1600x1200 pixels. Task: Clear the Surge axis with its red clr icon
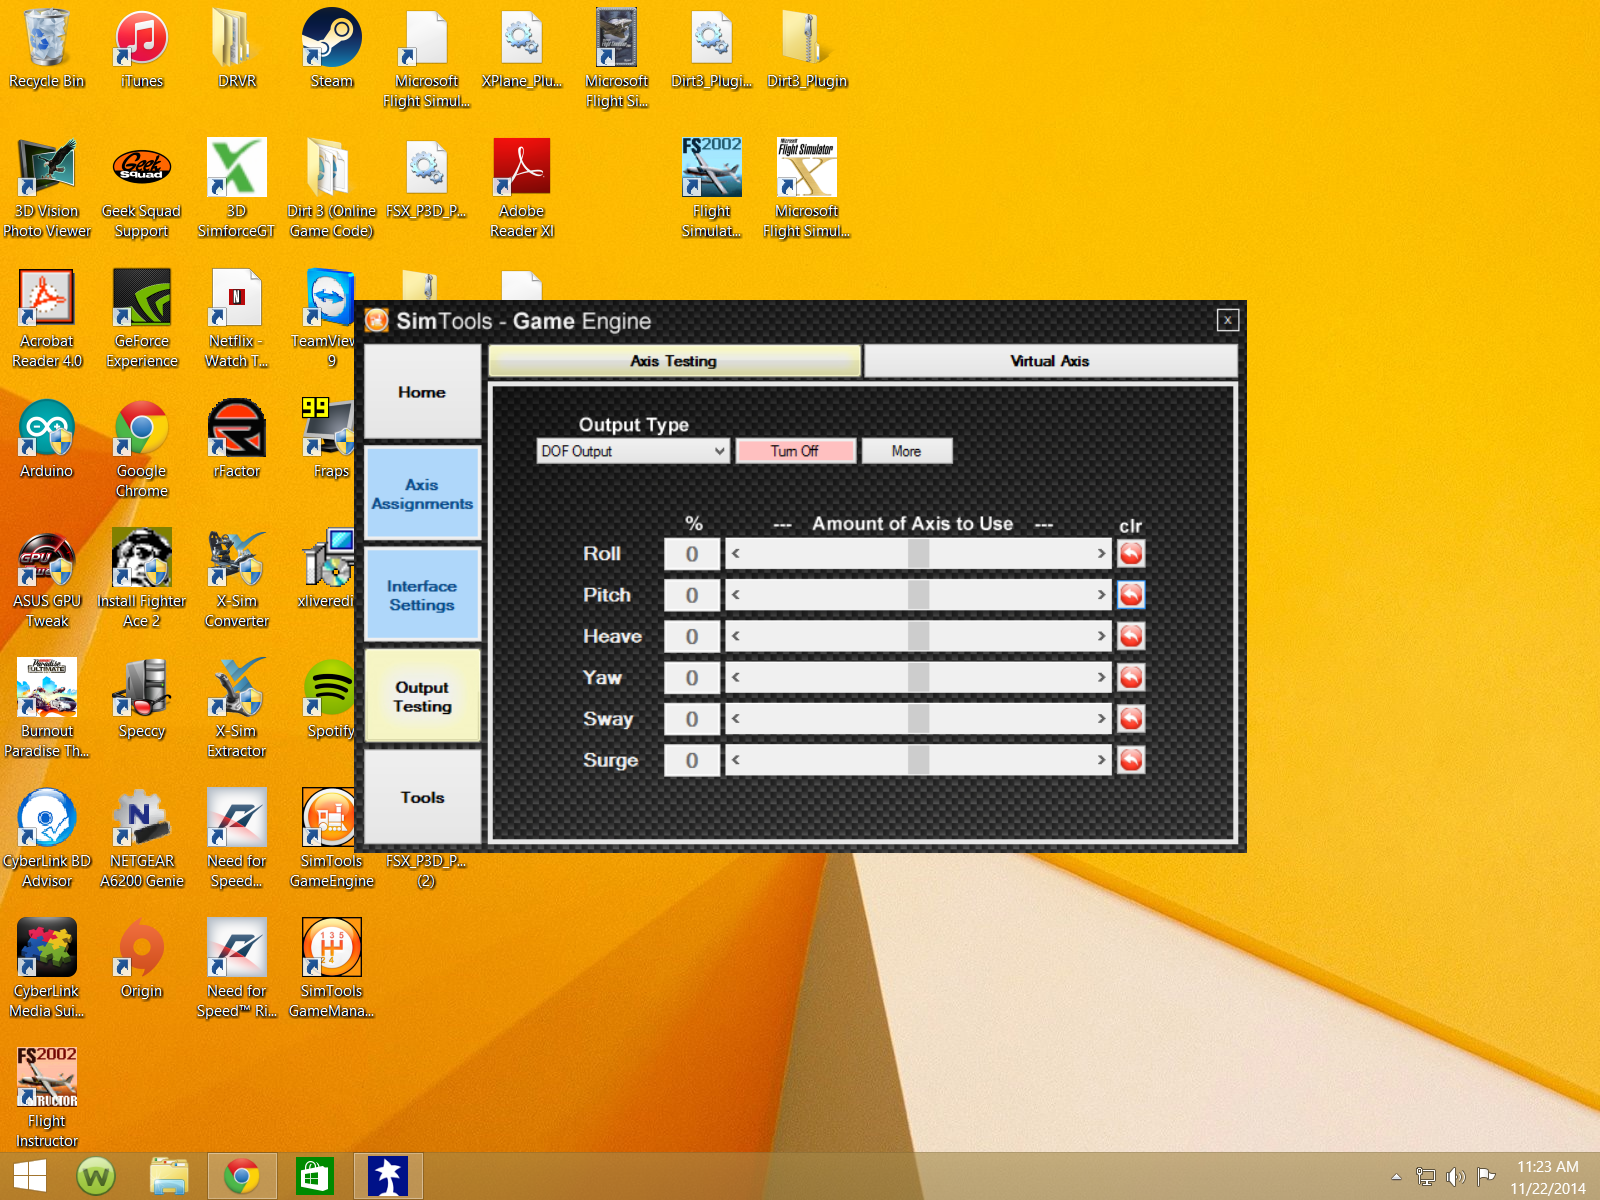point(1131,760)
